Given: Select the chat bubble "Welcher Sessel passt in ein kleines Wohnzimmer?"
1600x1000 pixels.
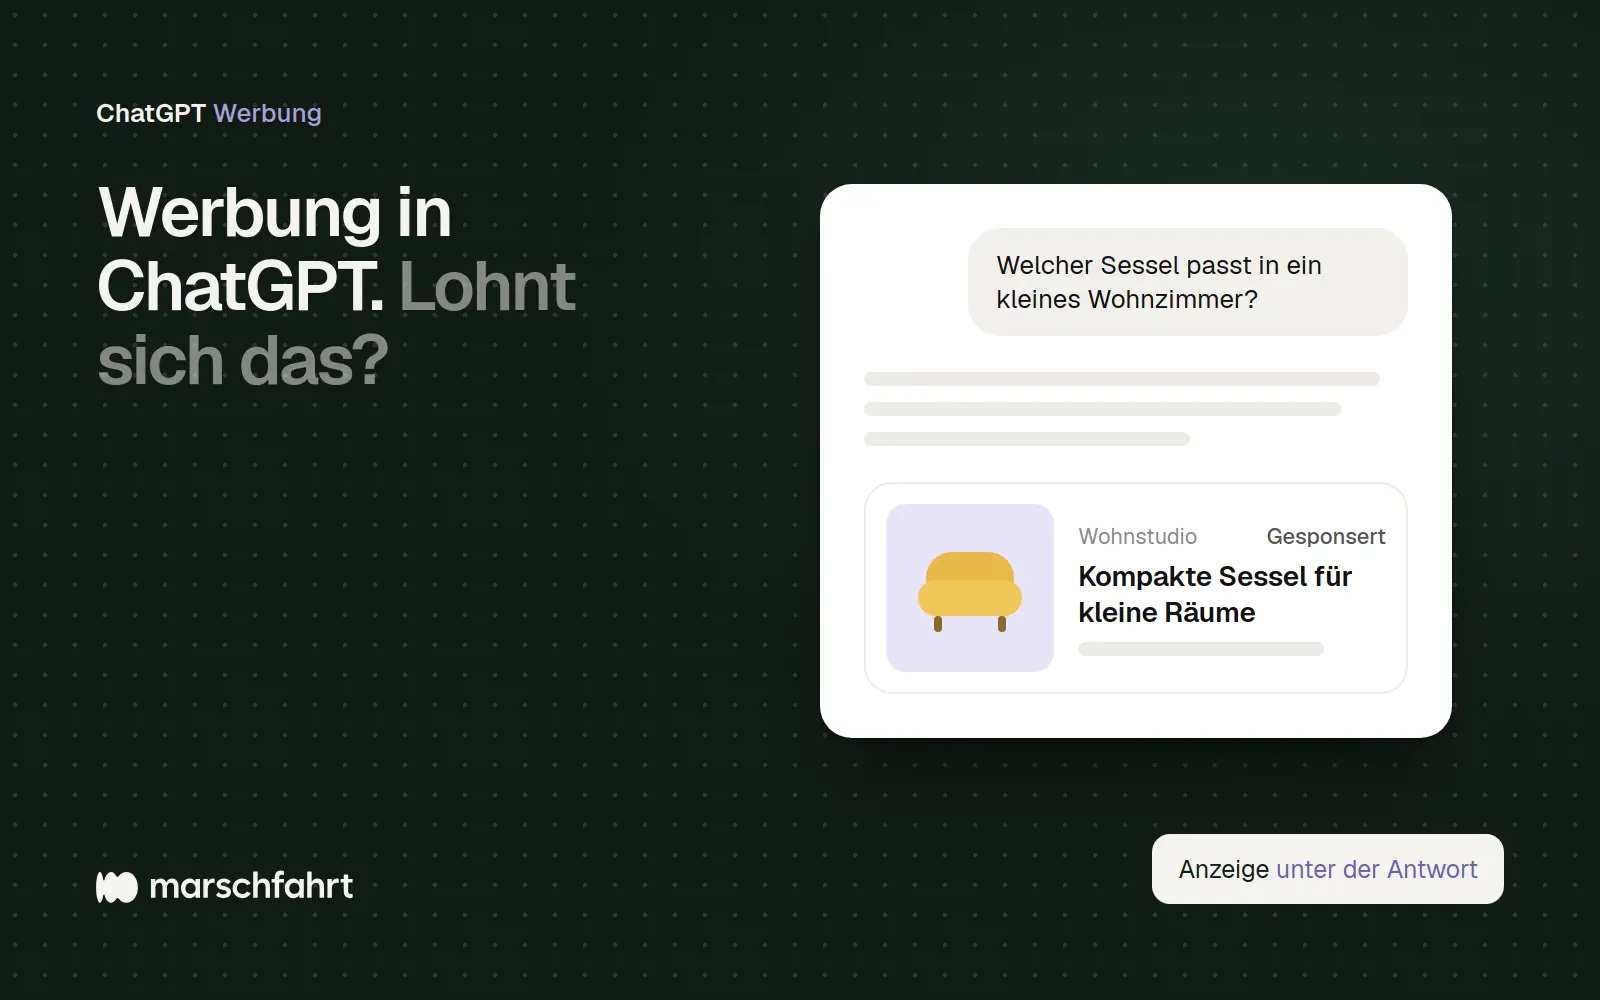Looking at the screenshot, I should pos(1187,282).
